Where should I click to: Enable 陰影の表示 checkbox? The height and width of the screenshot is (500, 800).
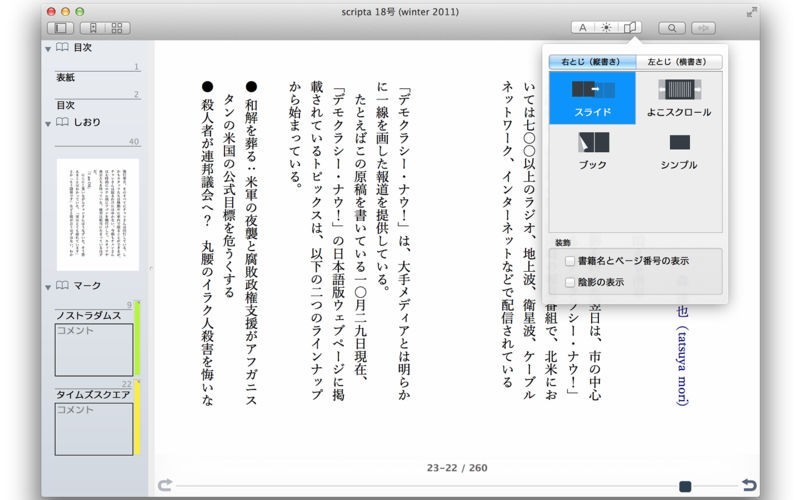(570, 283)
